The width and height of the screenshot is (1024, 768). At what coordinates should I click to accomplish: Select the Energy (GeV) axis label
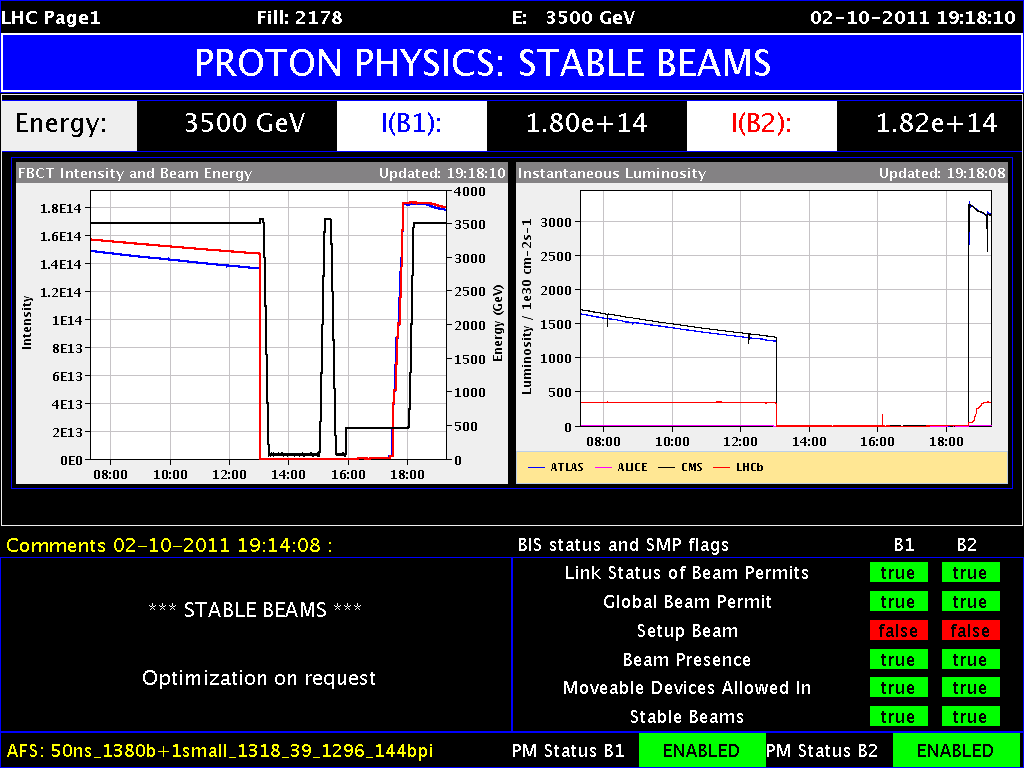click(x=498, y=323)
